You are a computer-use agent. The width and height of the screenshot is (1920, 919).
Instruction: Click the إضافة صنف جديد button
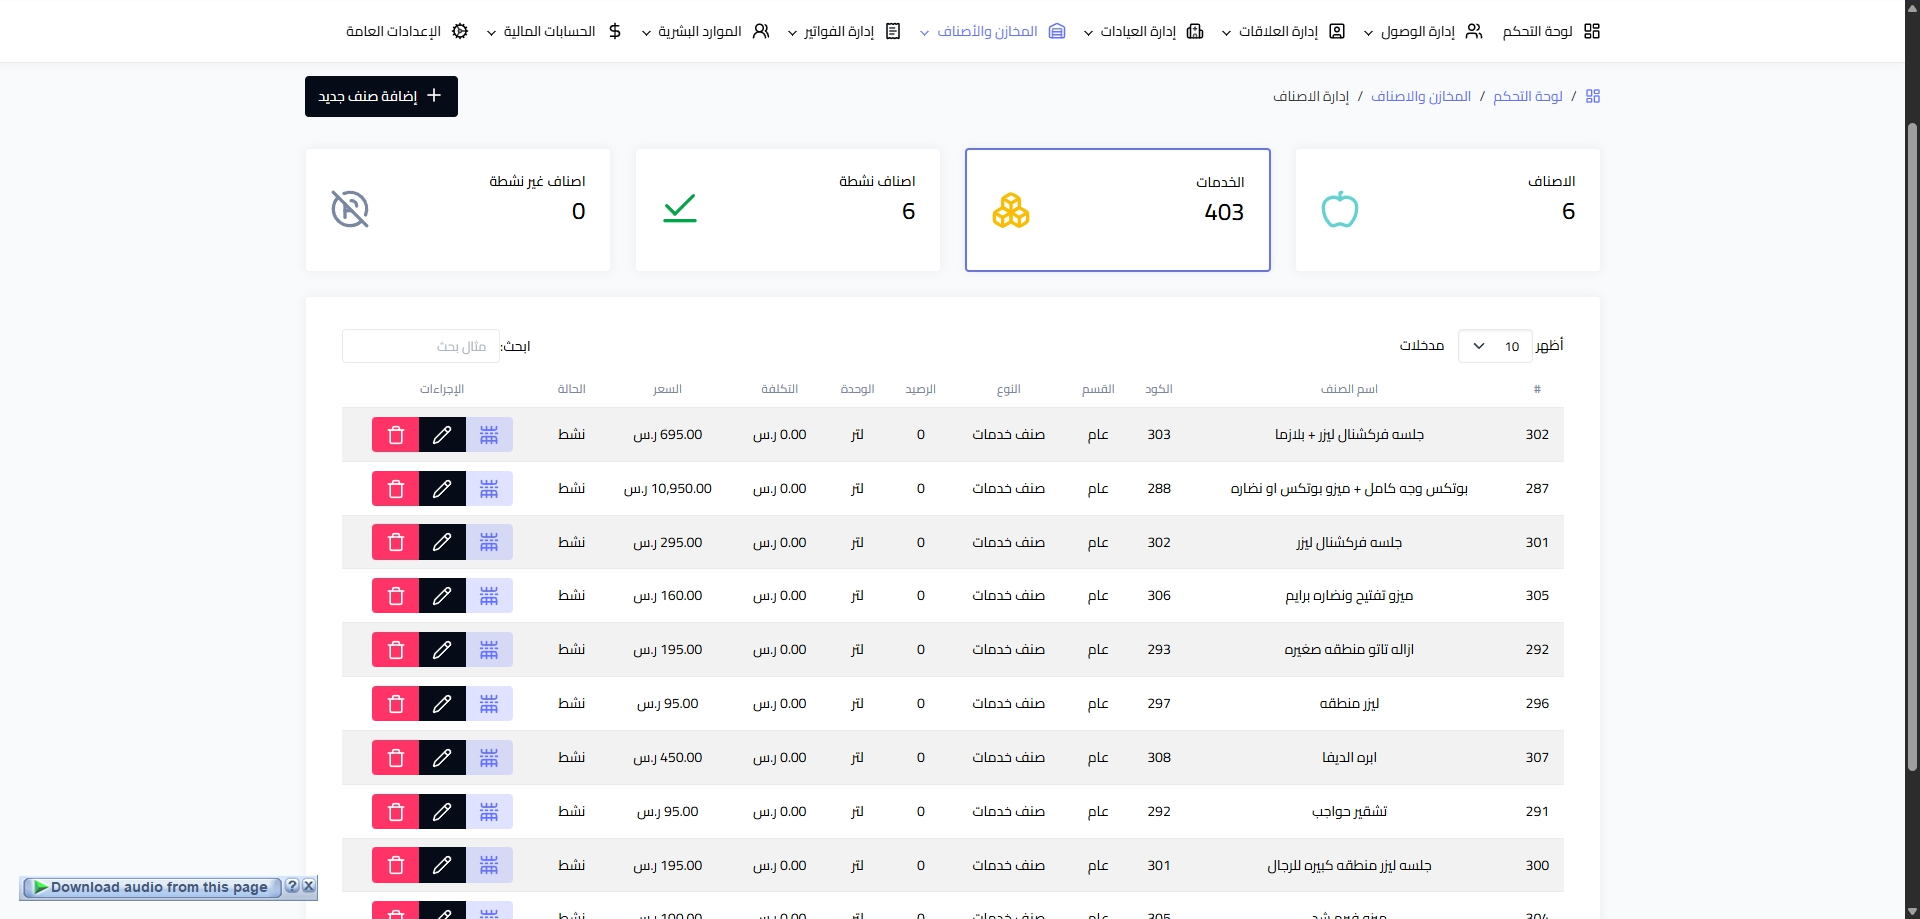381,96
